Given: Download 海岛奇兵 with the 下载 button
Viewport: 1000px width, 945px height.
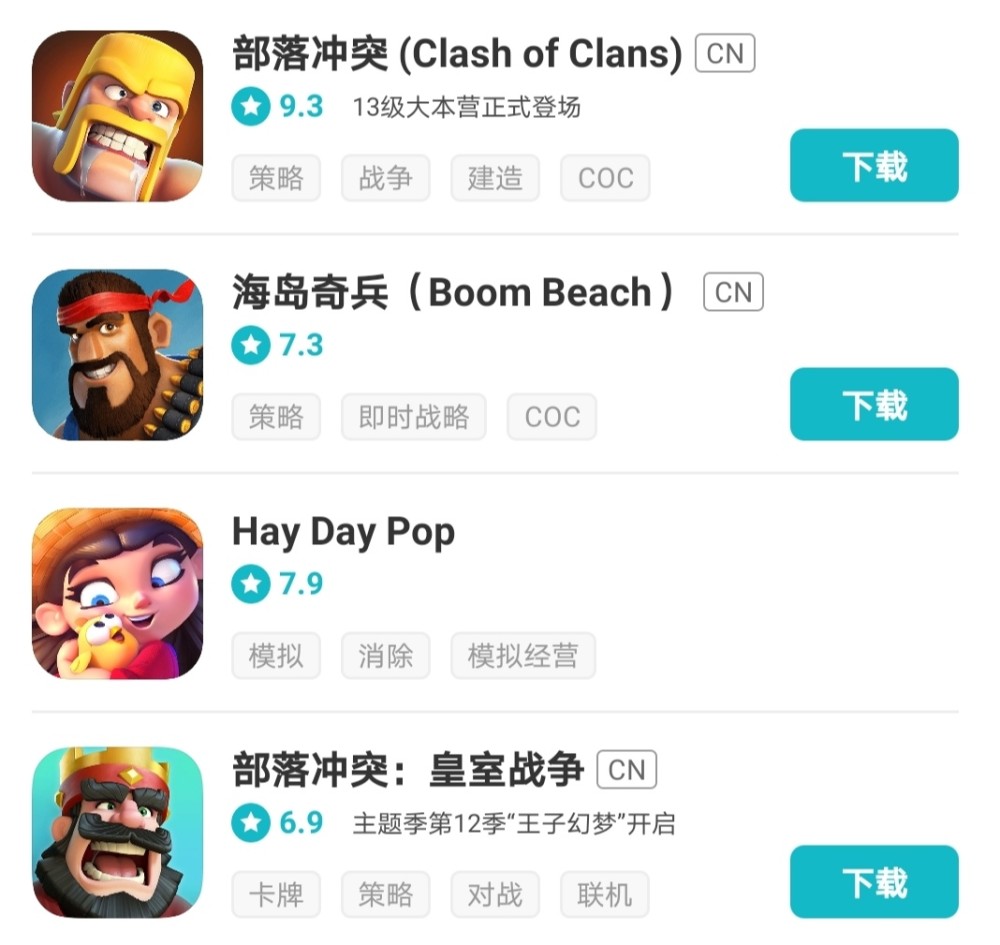Looking at the screenshot, I should point(874,404).
